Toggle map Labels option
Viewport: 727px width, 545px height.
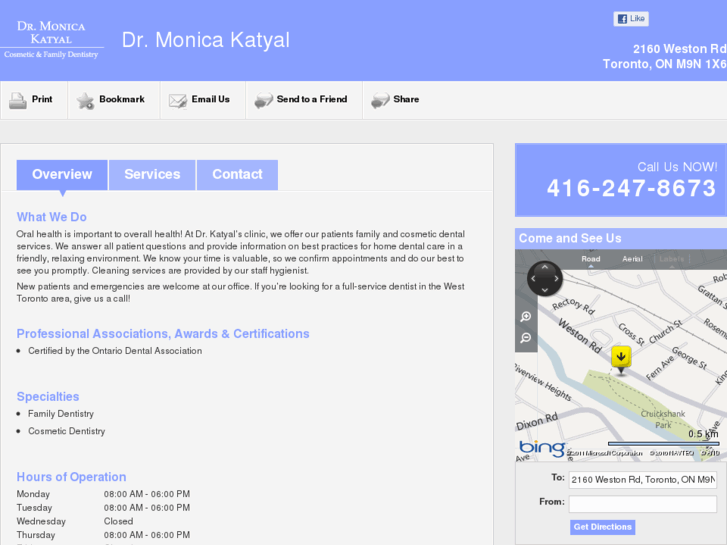(x=672, y=259)
